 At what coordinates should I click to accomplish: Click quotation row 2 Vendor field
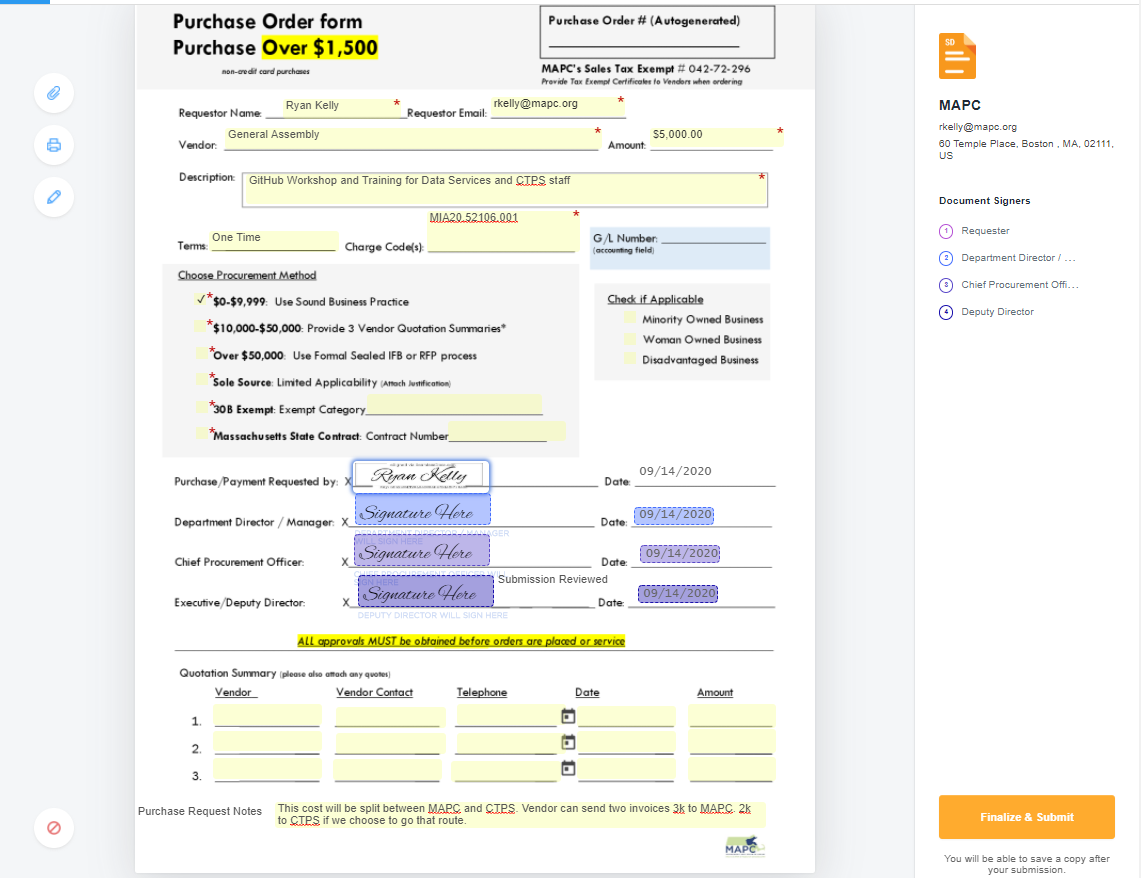point(267,742)
